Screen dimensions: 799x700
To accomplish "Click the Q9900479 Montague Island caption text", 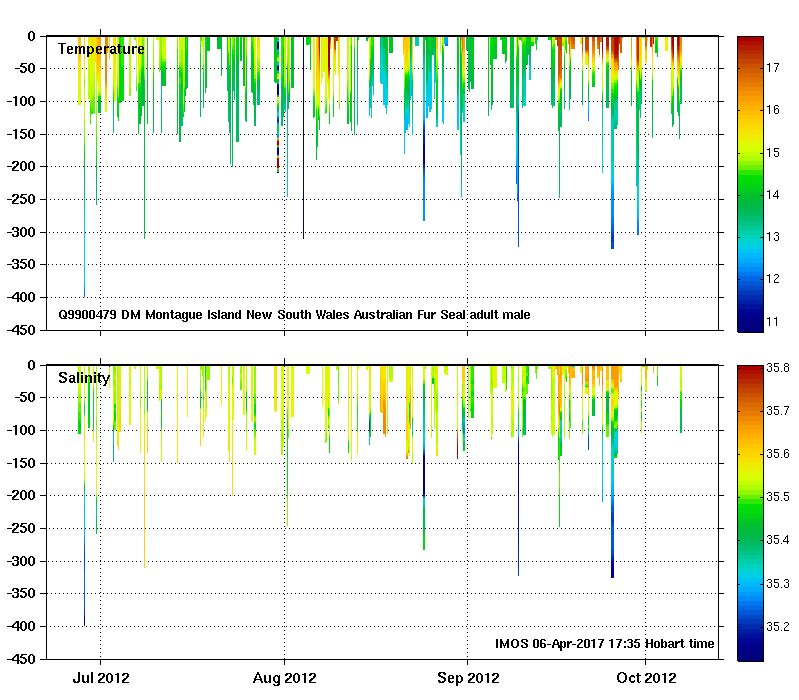I will pyautogui.click(x=294, y=315).
